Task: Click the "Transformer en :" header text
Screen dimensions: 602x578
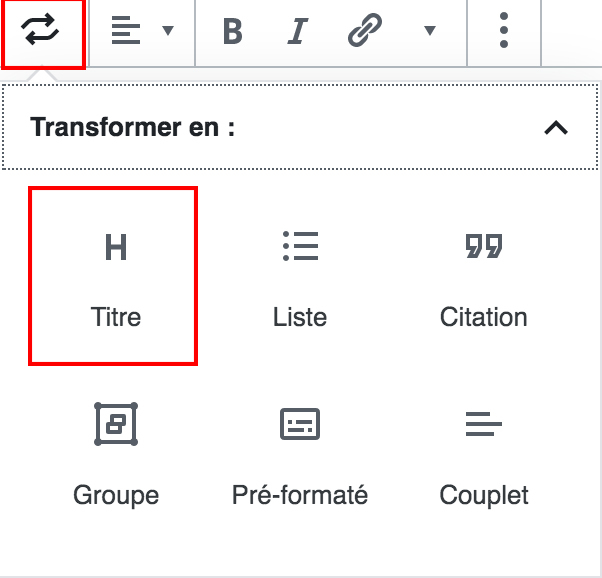Action: [133, 128]
